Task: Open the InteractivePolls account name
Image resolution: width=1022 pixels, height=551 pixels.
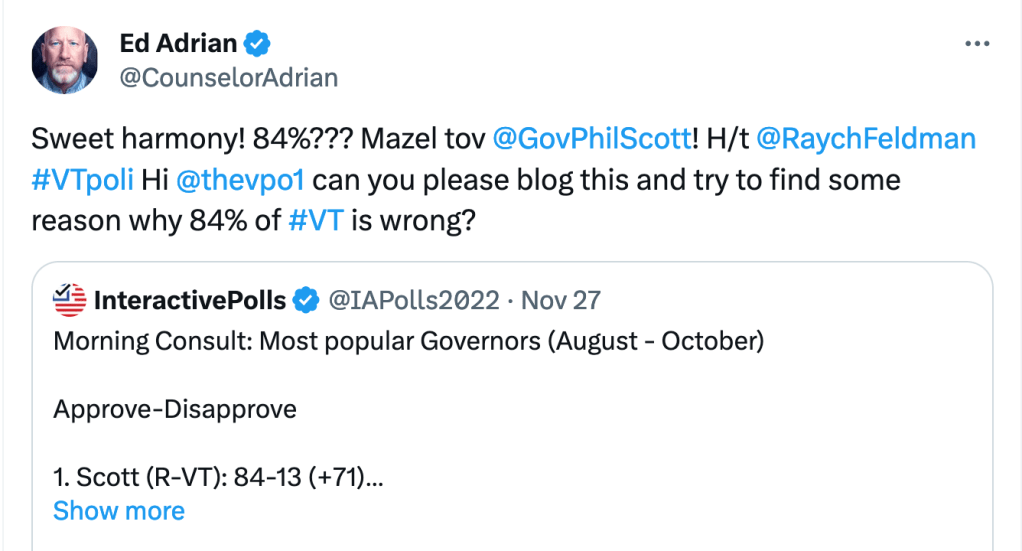Action: tap(190, 299)
